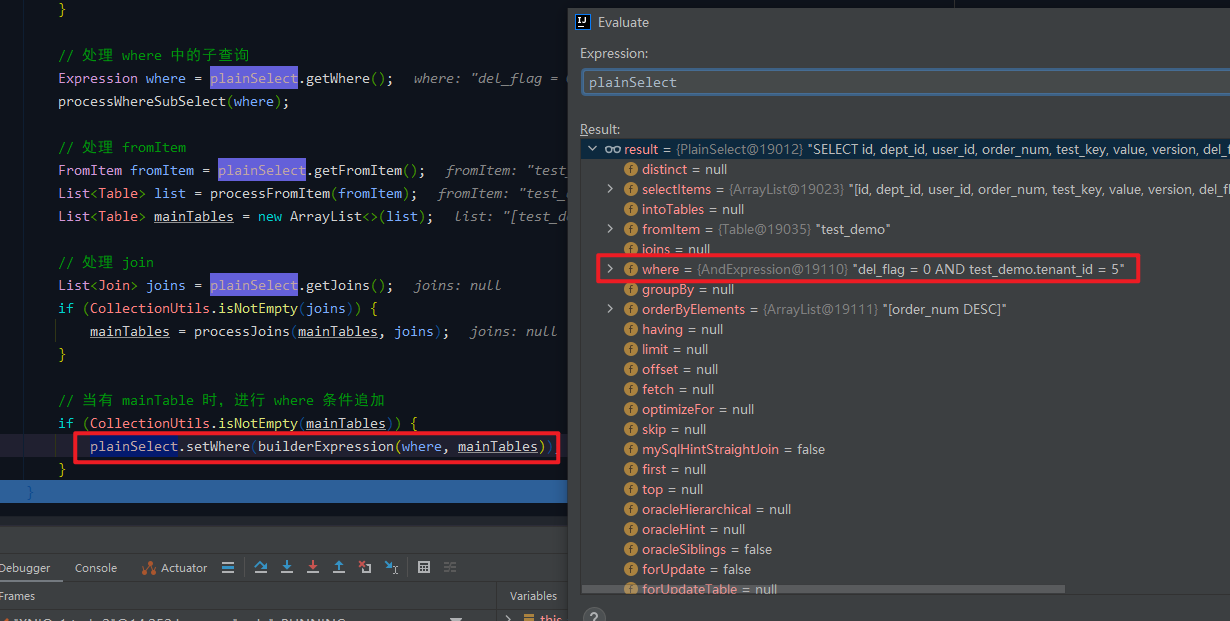Click 'processJoins' call in code

(x=242, y=331)
